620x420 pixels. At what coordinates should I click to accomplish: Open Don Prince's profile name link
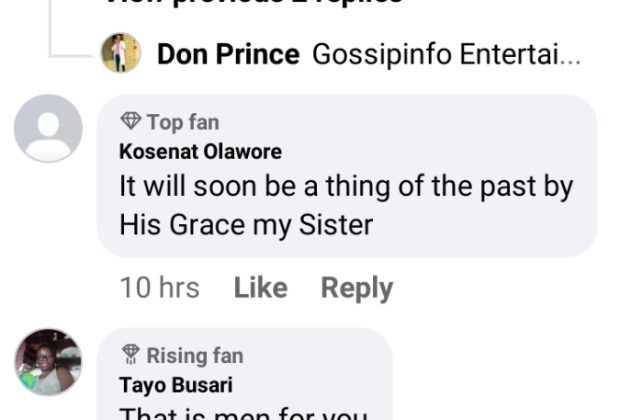228,54
